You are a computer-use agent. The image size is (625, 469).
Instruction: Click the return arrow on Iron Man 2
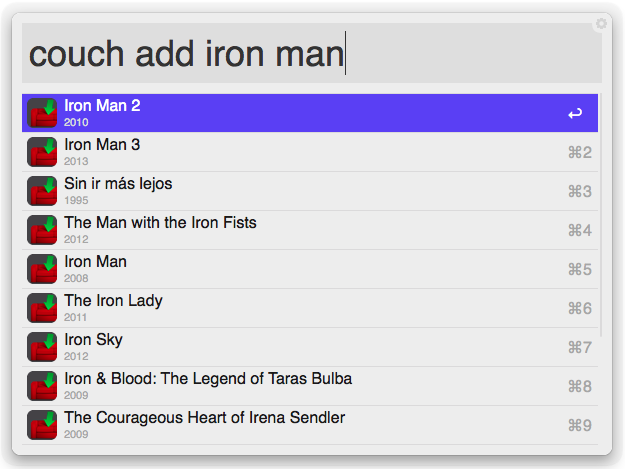coord(574,114)
